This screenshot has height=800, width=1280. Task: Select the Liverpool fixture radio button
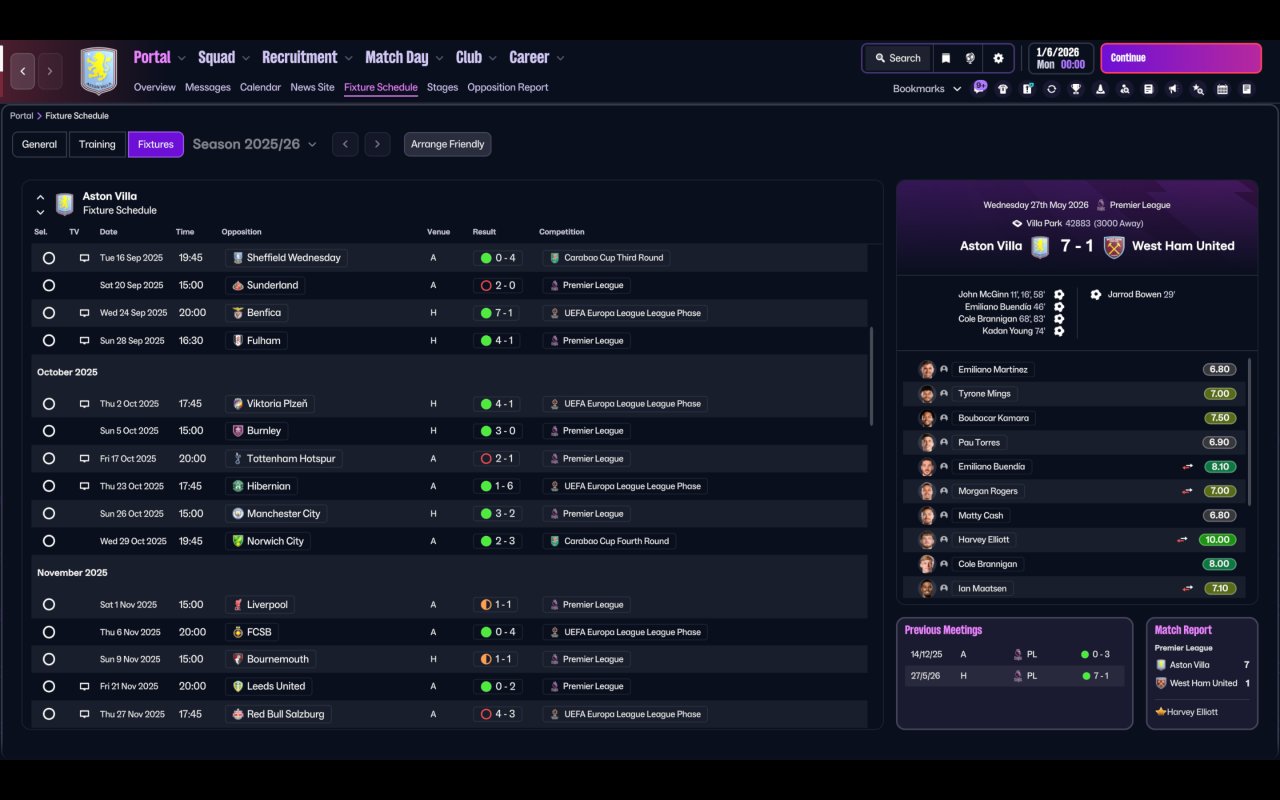coord(49,605)
